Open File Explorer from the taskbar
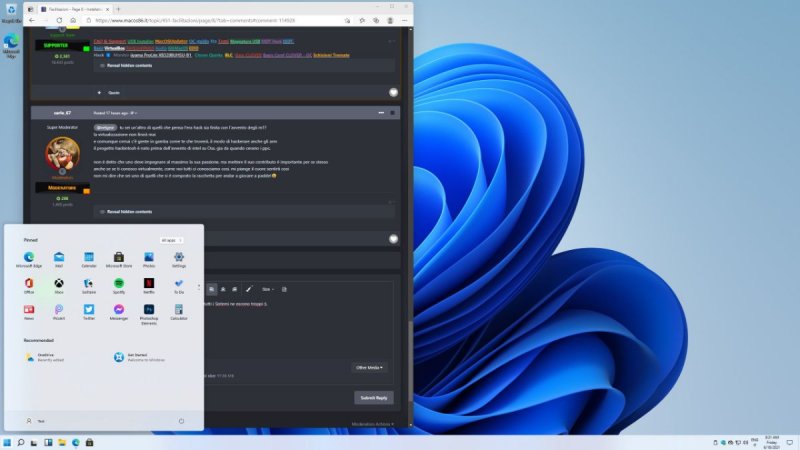The height and width of the screenshot is (450, 800). (62, 442)
